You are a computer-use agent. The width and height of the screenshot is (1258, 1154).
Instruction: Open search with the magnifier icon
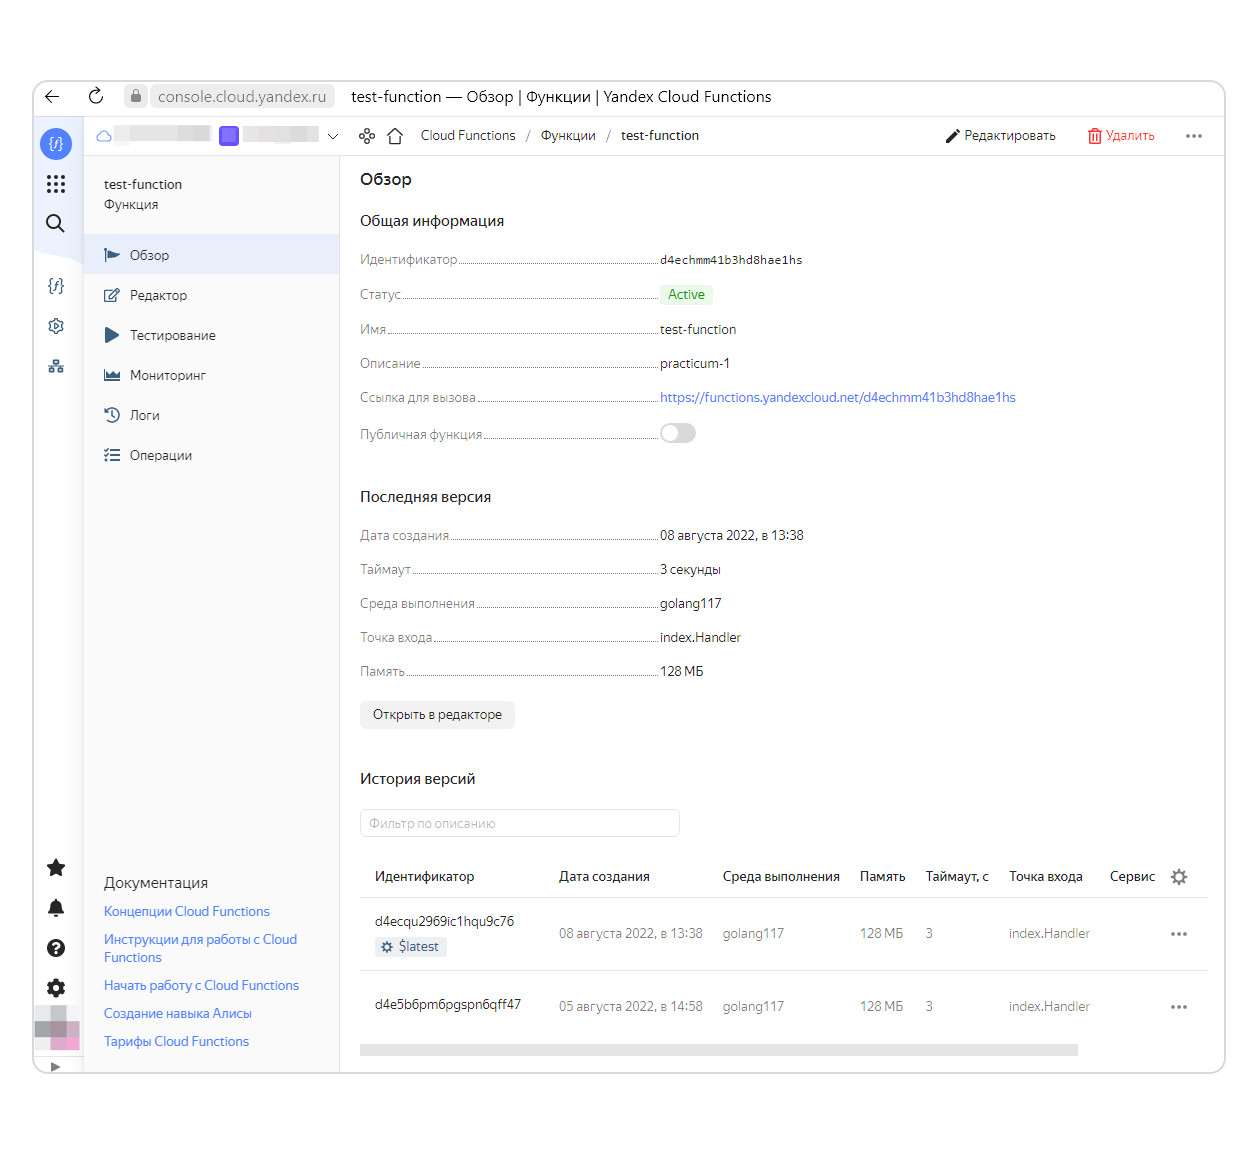56,223
